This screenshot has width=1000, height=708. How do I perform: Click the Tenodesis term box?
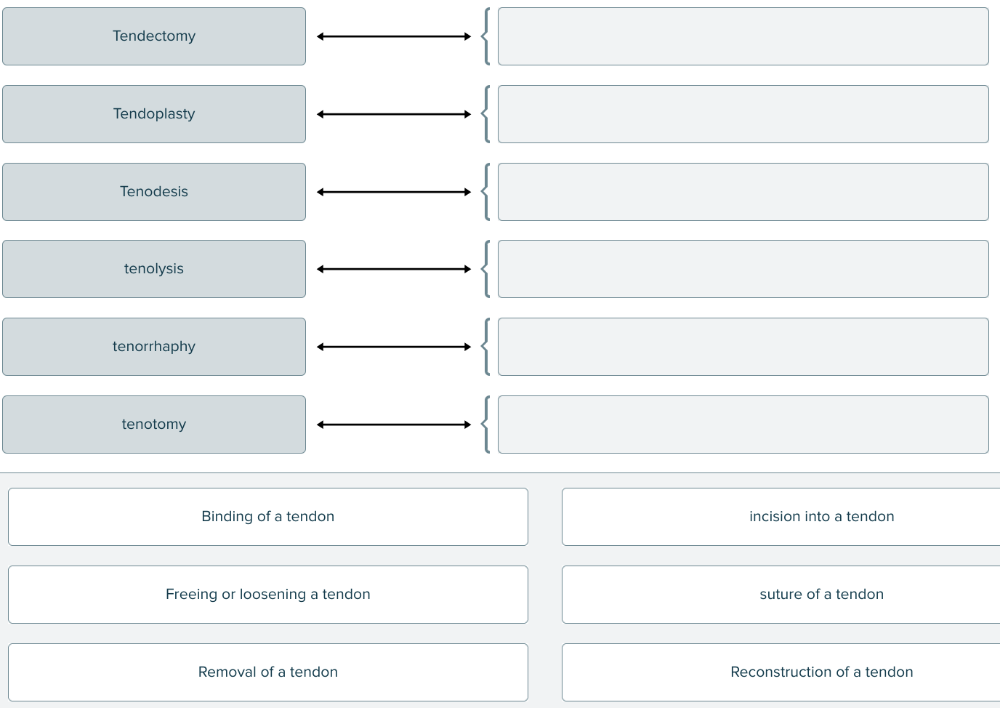[154, 192]
